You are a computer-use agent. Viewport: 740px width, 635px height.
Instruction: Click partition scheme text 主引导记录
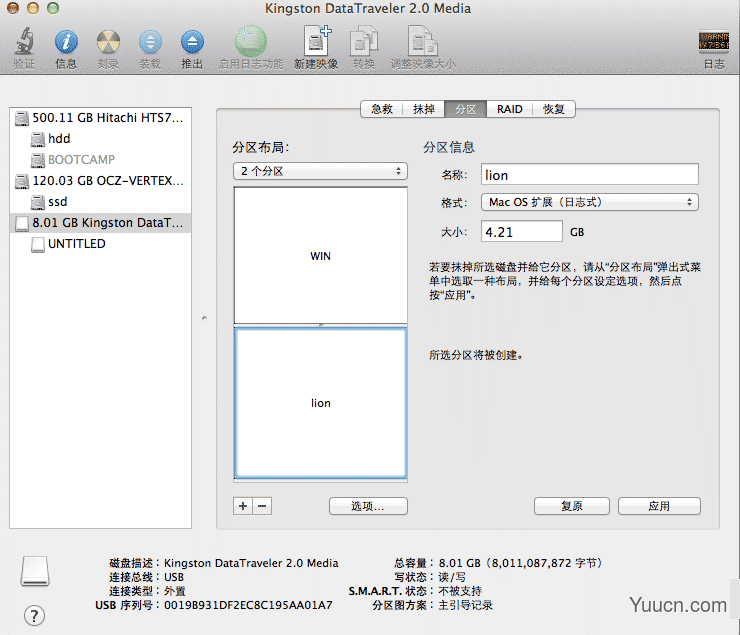pyautogui.click(x=465, y=605)
